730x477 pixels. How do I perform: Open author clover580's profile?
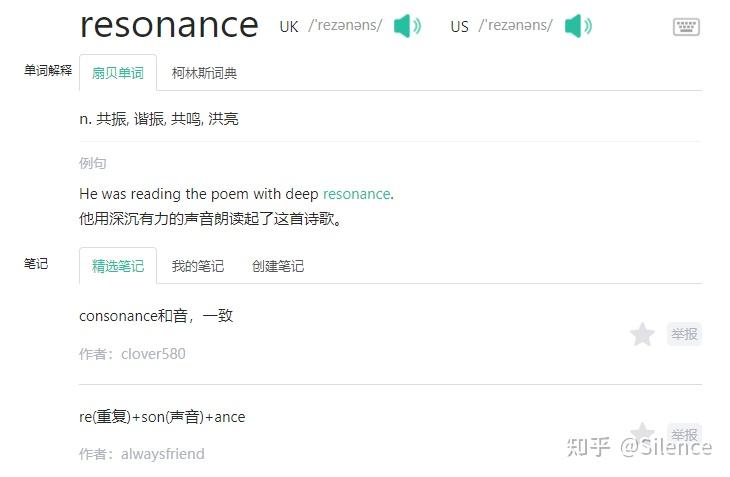click(153, 354)
